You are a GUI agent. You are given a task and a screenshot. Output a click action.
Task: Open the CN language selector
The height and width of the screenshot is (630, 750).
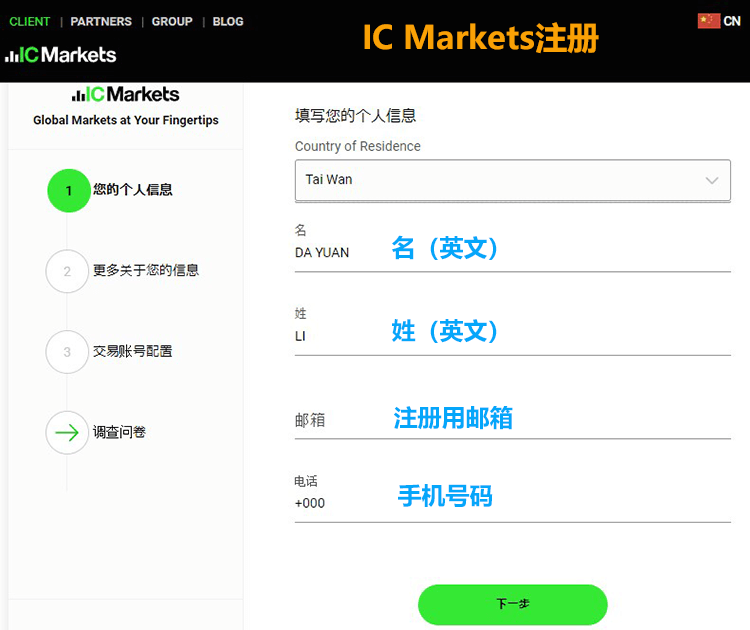pos(719,21)
